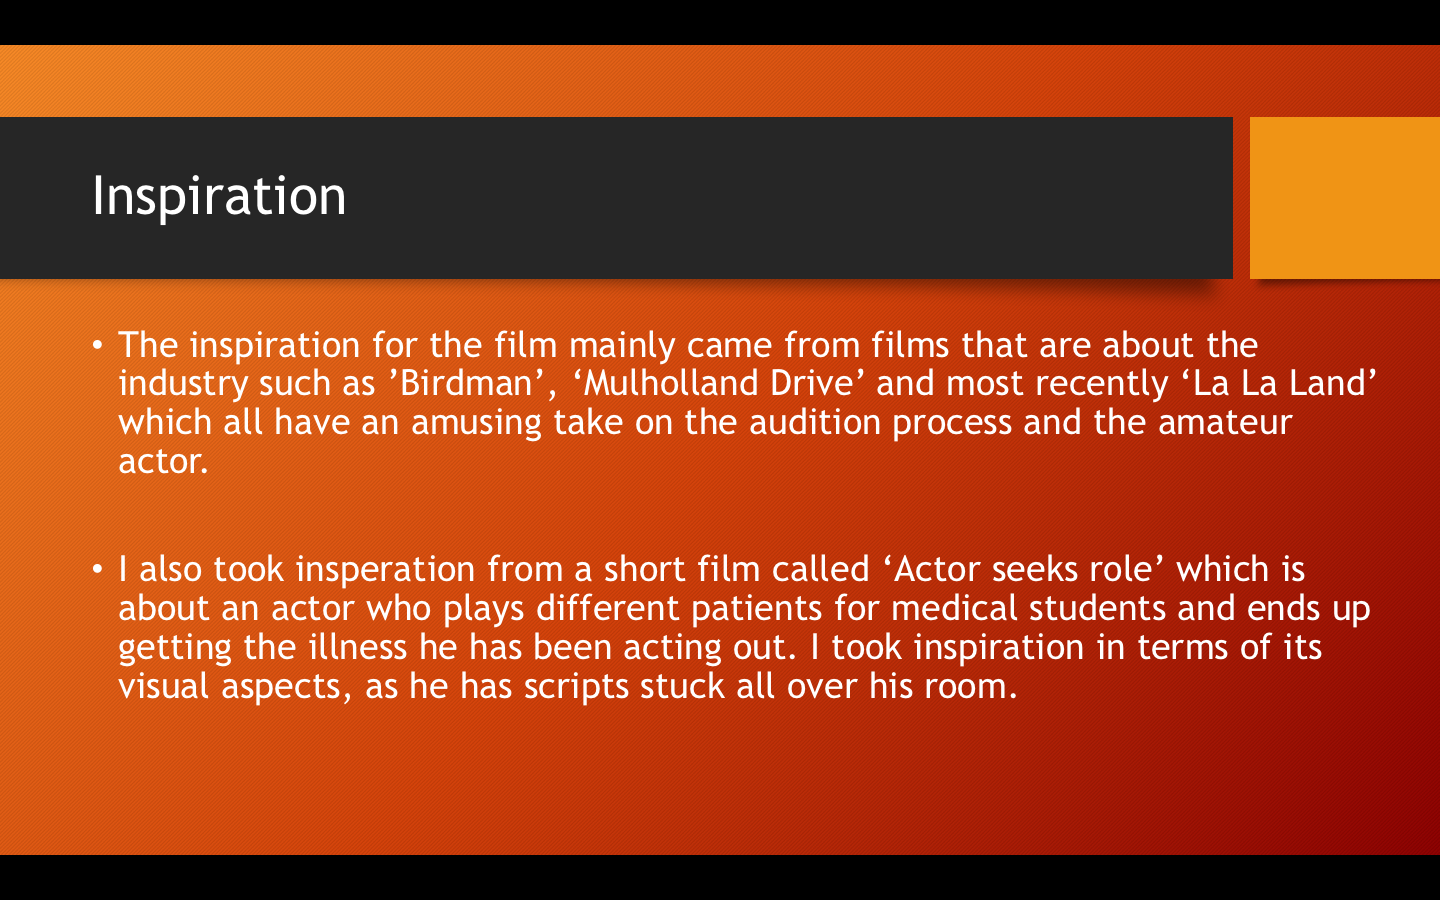Click the black letterbox bar above the slide
This screenshot has width=1440, height=900.
click(720, 22)
